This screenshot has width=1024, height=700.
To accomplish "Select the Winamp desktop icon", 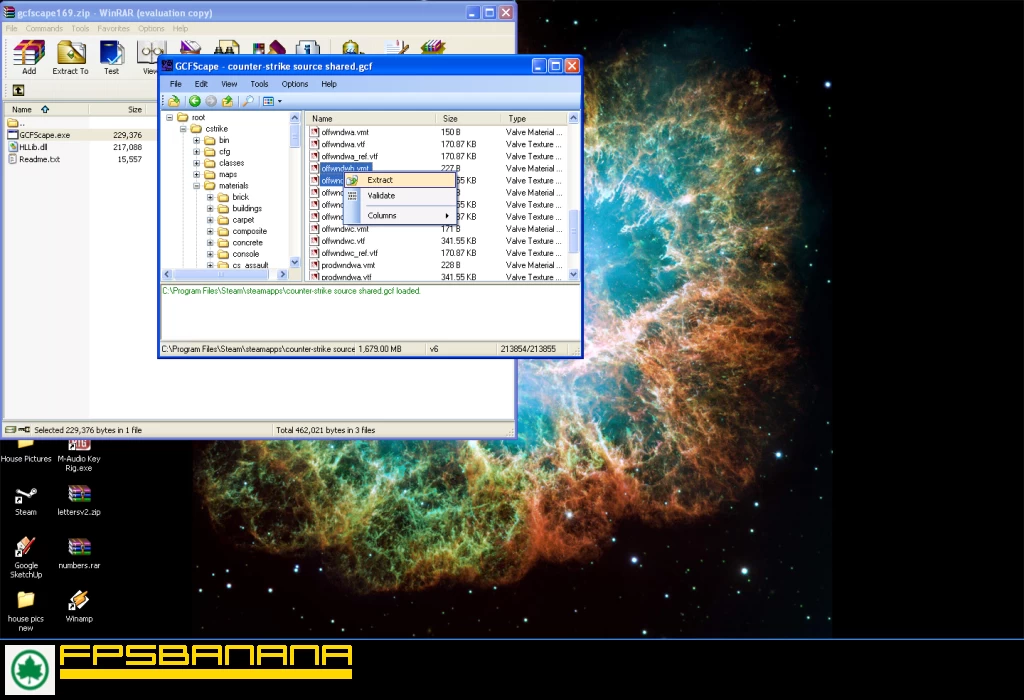I will pyautogui.click(x=79, y=605).
